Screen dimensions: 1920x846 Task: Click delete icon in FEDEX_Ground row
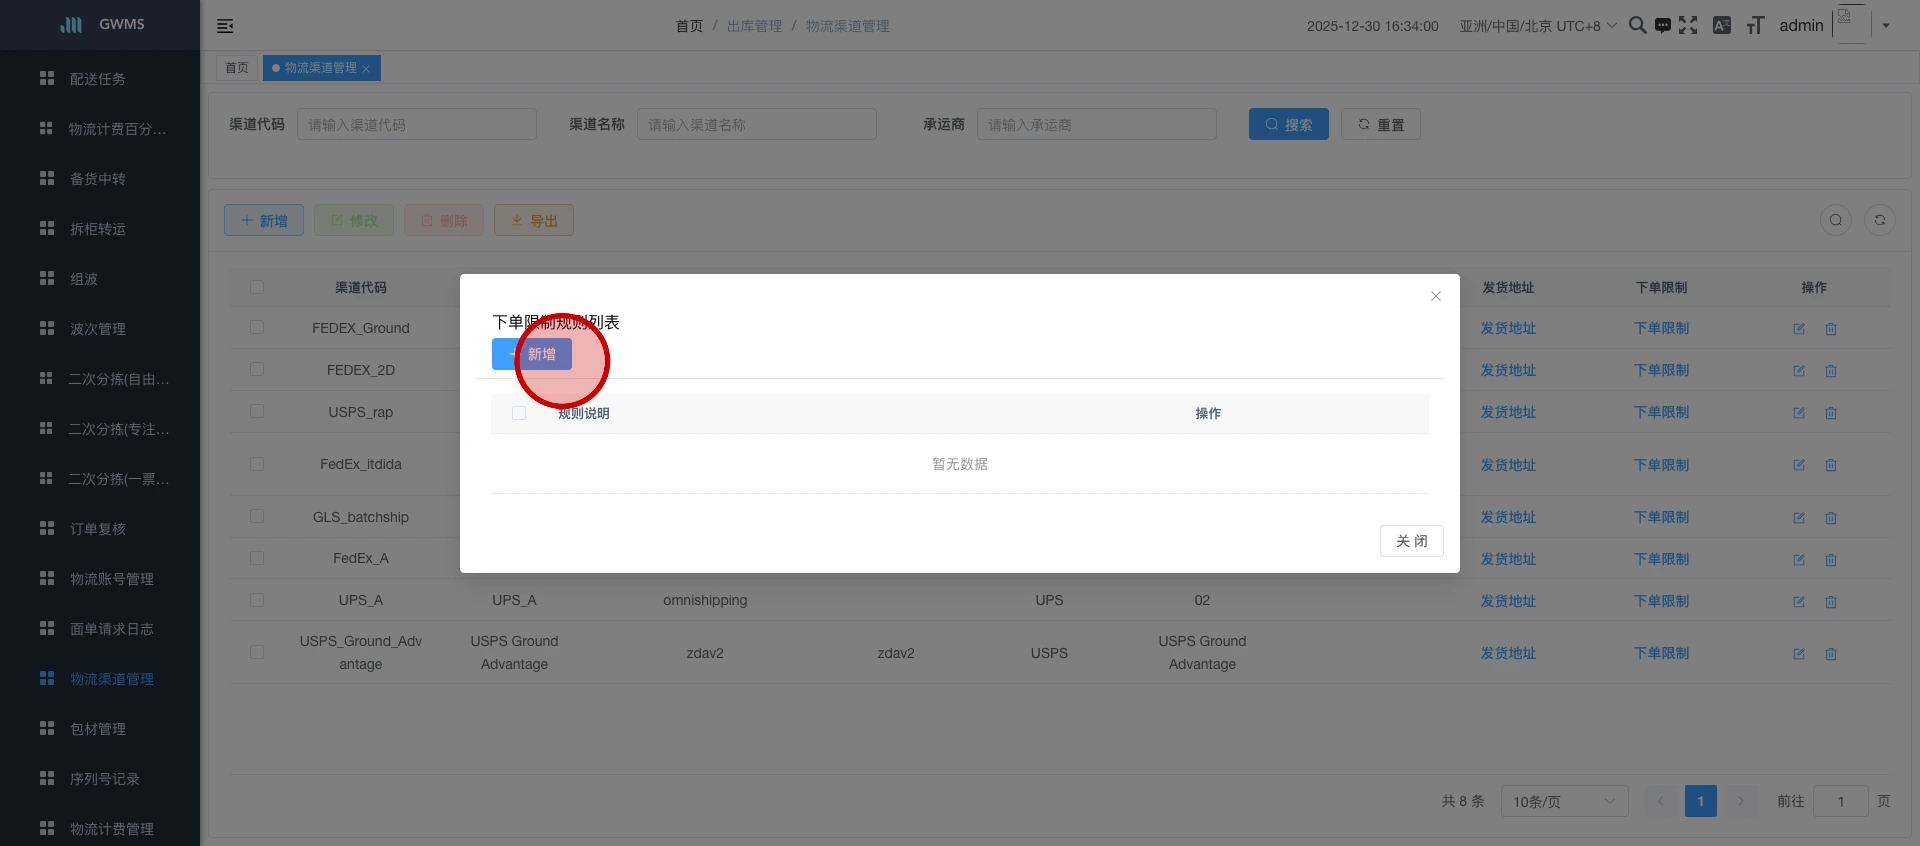(1831, 329)
